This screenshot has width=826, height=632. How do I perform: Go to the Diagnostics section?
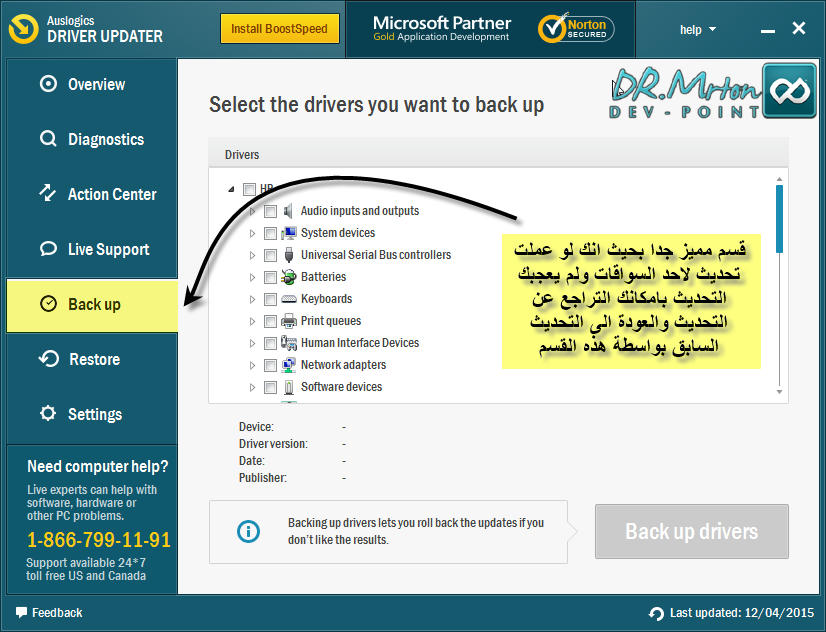tap(92, 139)
